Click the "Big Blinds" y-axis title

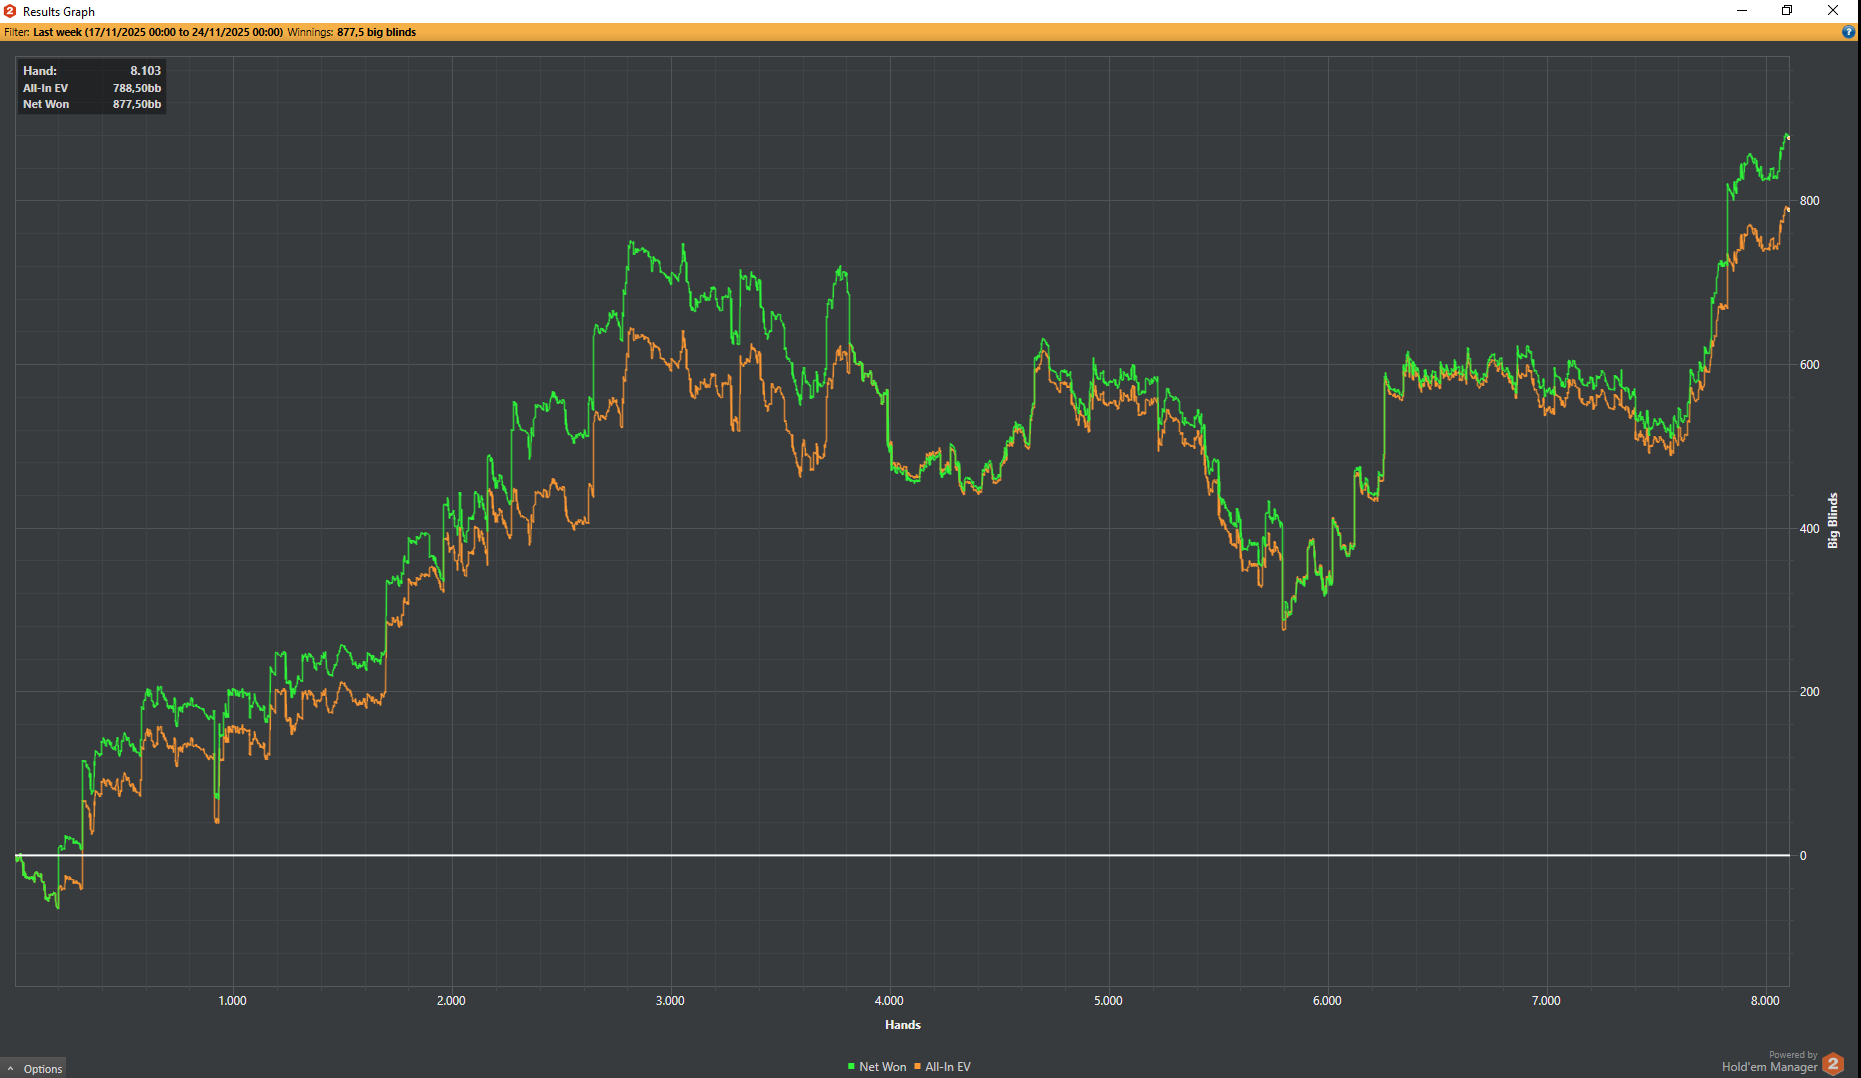(1833, 520)
